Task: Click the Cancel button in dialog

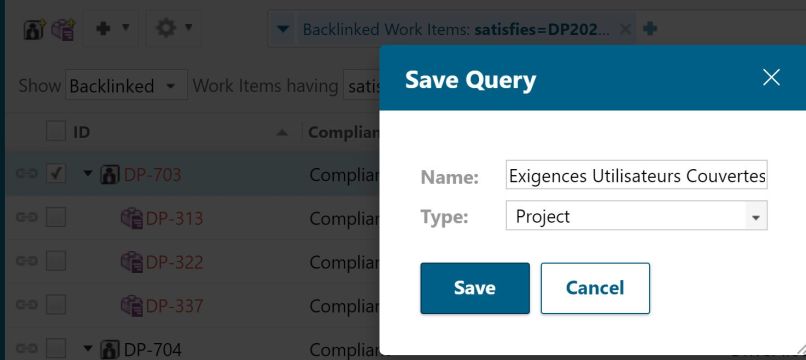Action: [x=595, y=288]
